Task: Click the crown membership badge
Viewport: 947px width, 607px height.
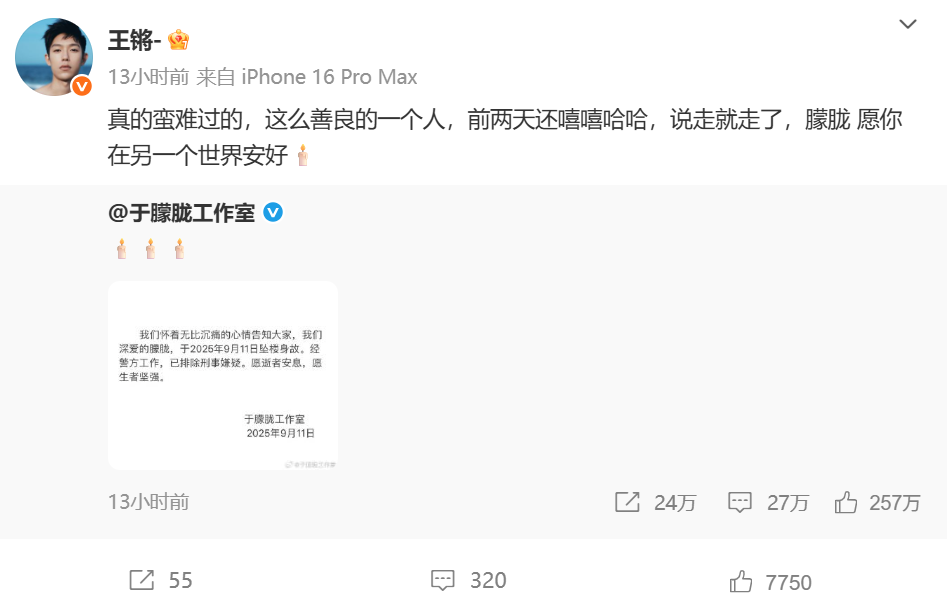Action: pos(178,40)
